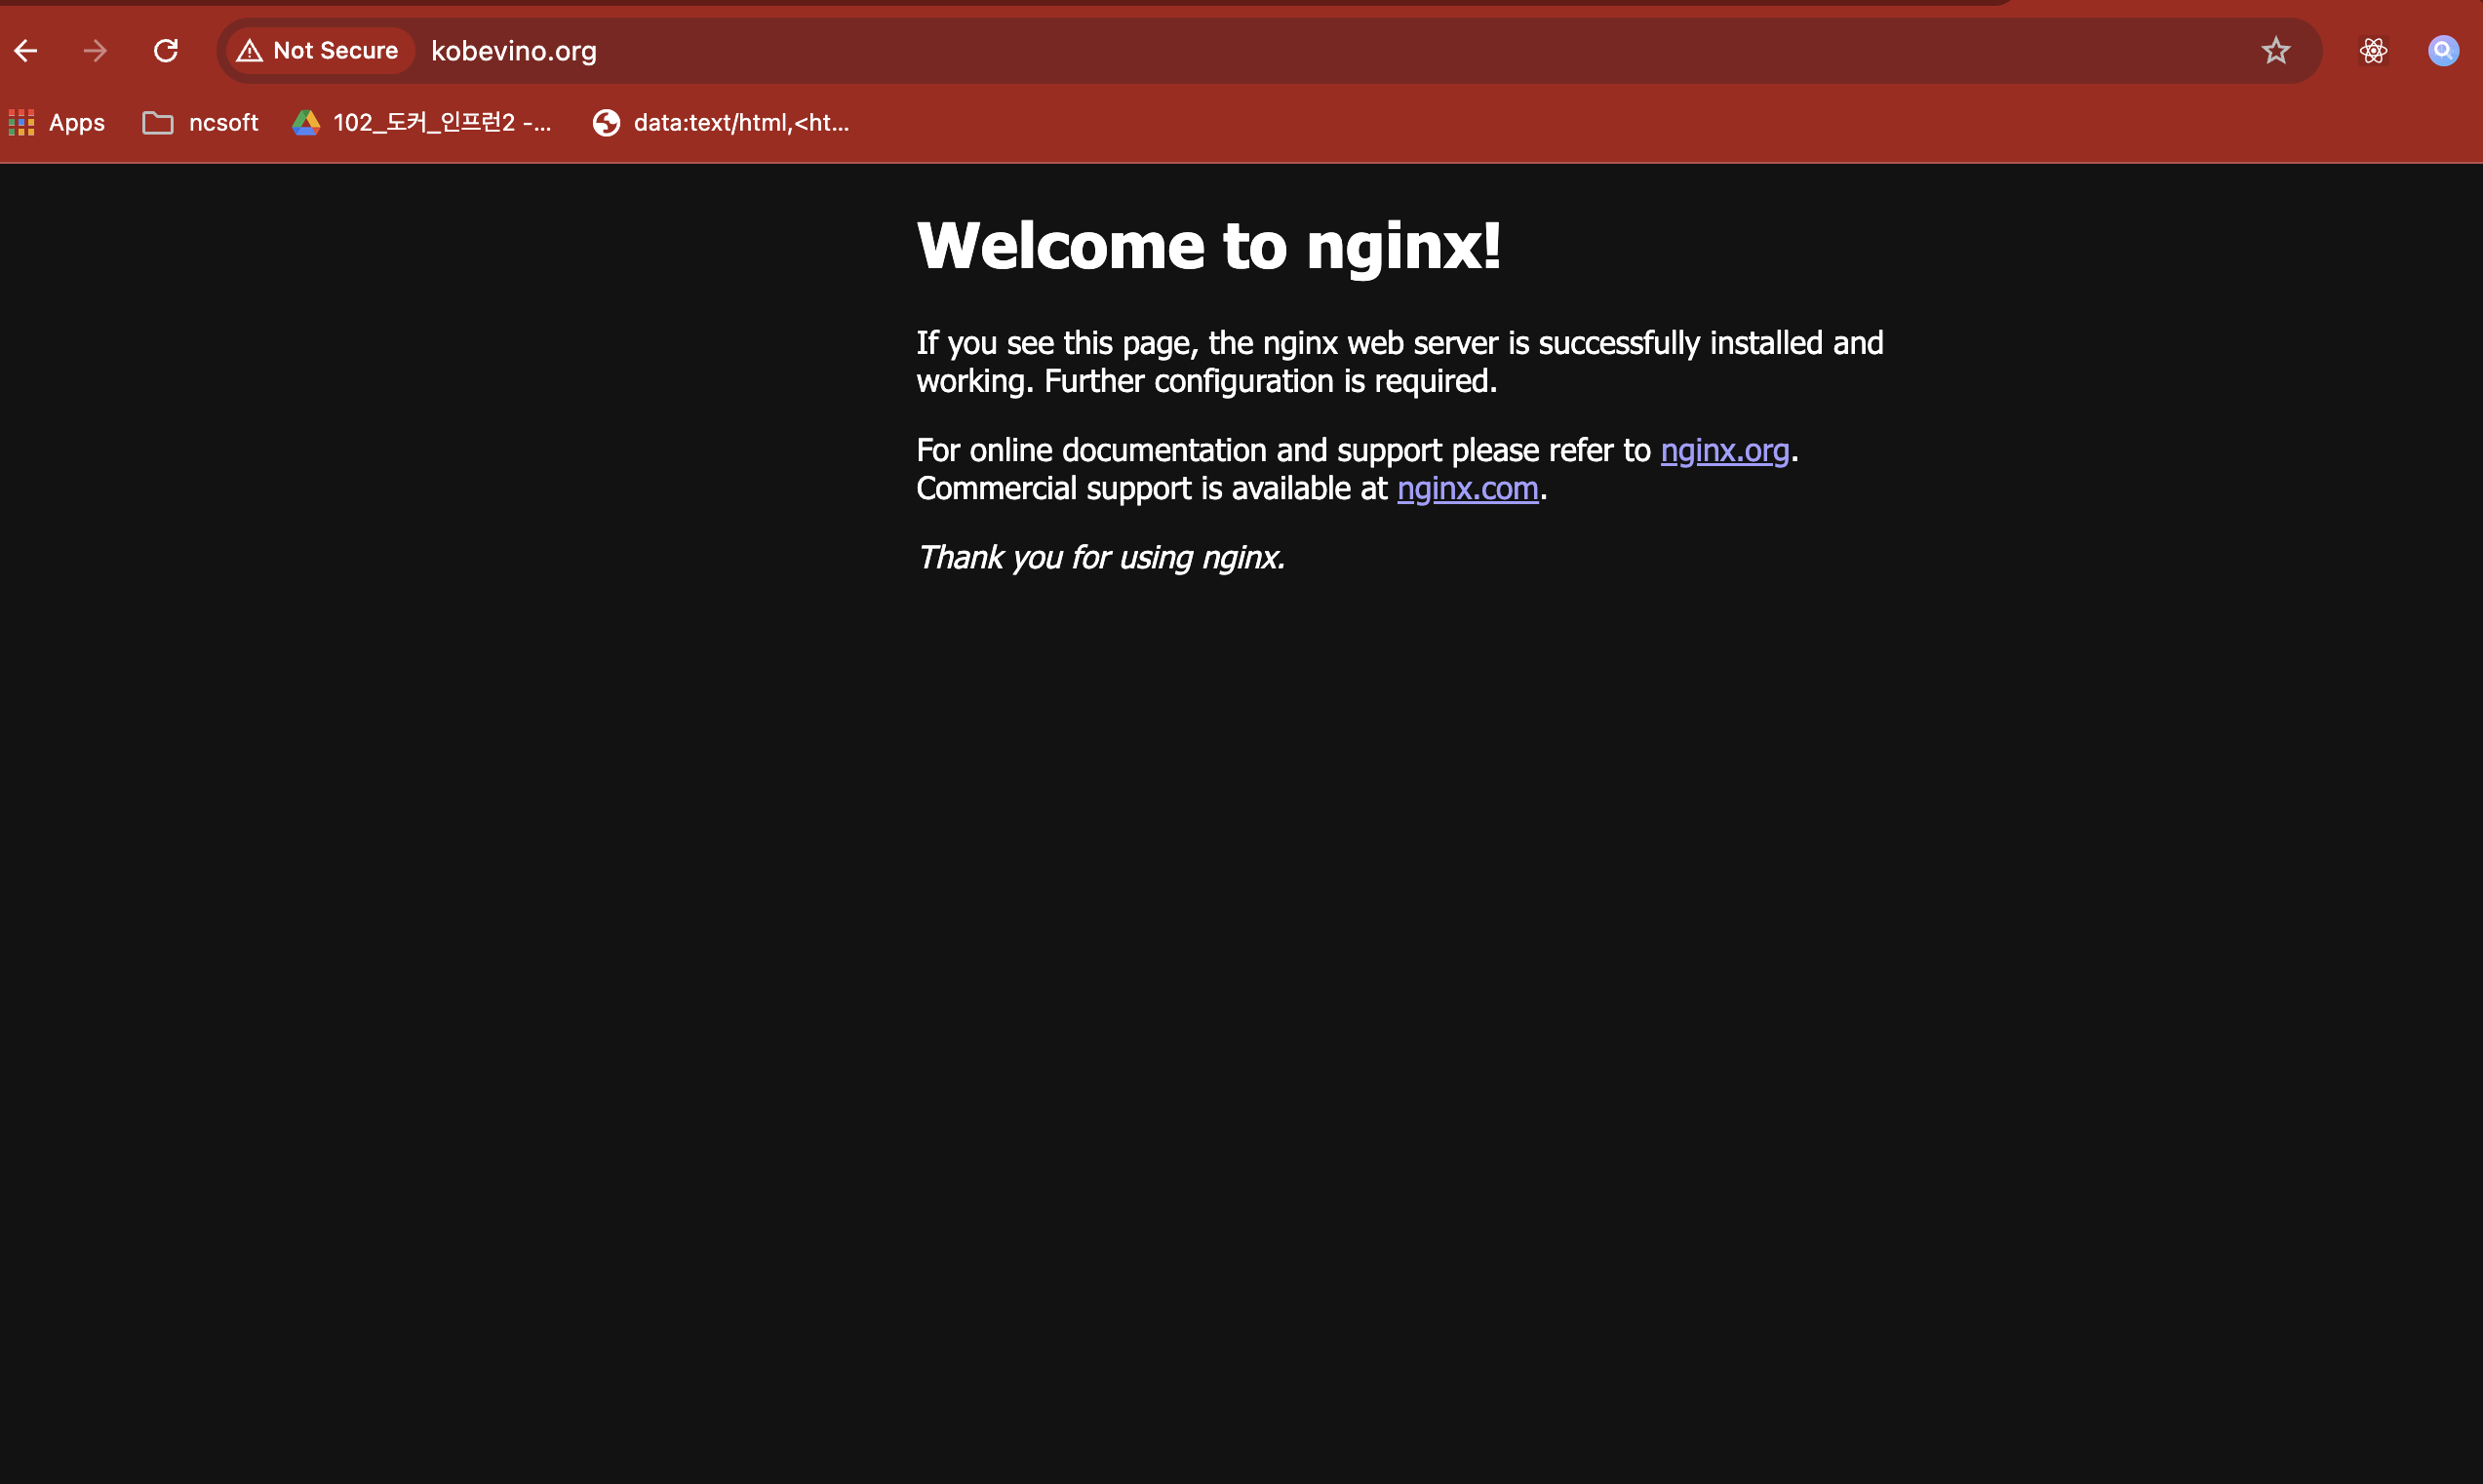Screen dimensions: 2483x1484
Task: Click the search icon in profile avatar
Action: 2442,50
